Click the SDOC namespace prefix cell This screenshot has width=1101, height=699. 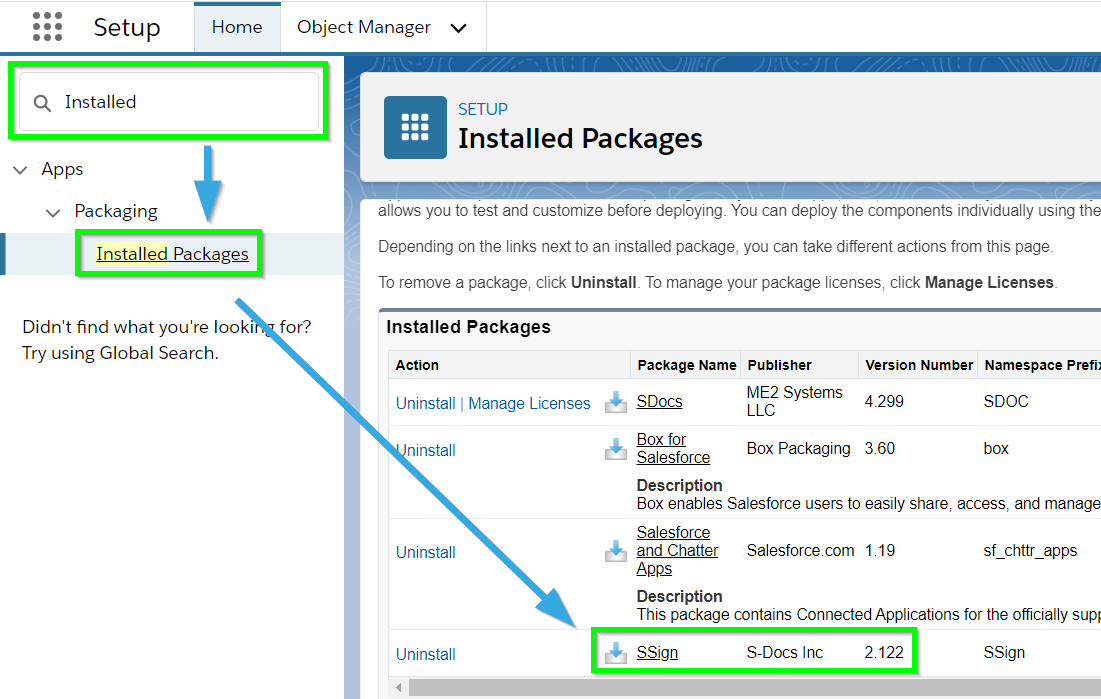coord(1006,401)
